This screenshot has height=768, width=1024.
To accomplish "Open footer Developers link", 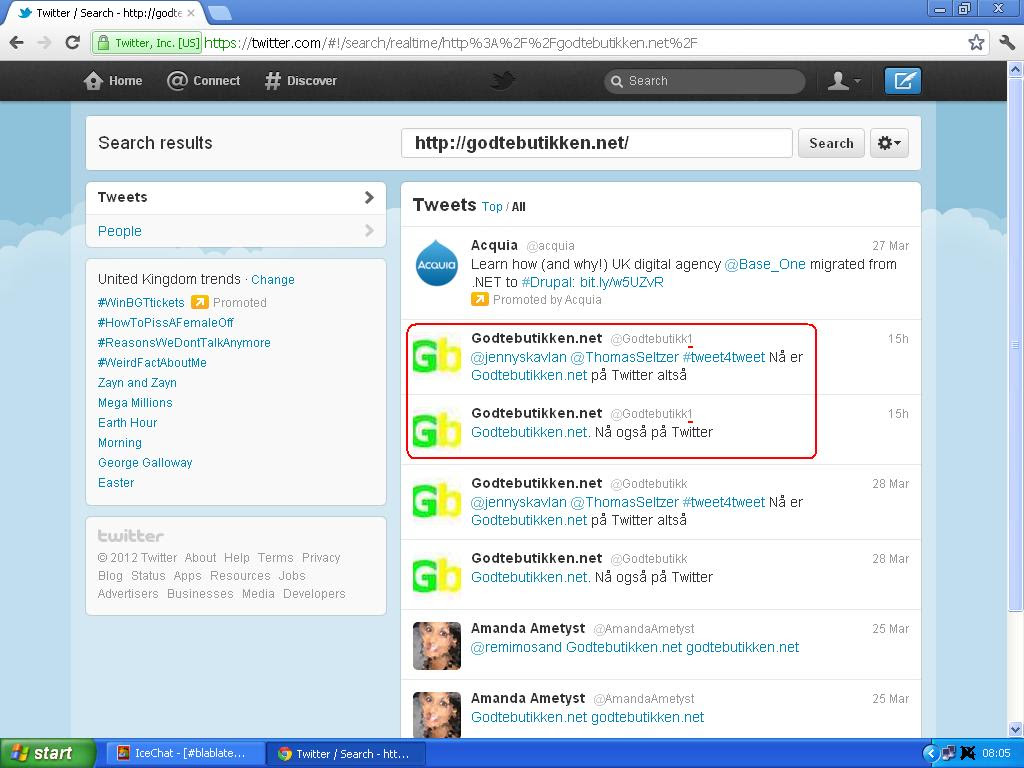I will click(314, 594).
